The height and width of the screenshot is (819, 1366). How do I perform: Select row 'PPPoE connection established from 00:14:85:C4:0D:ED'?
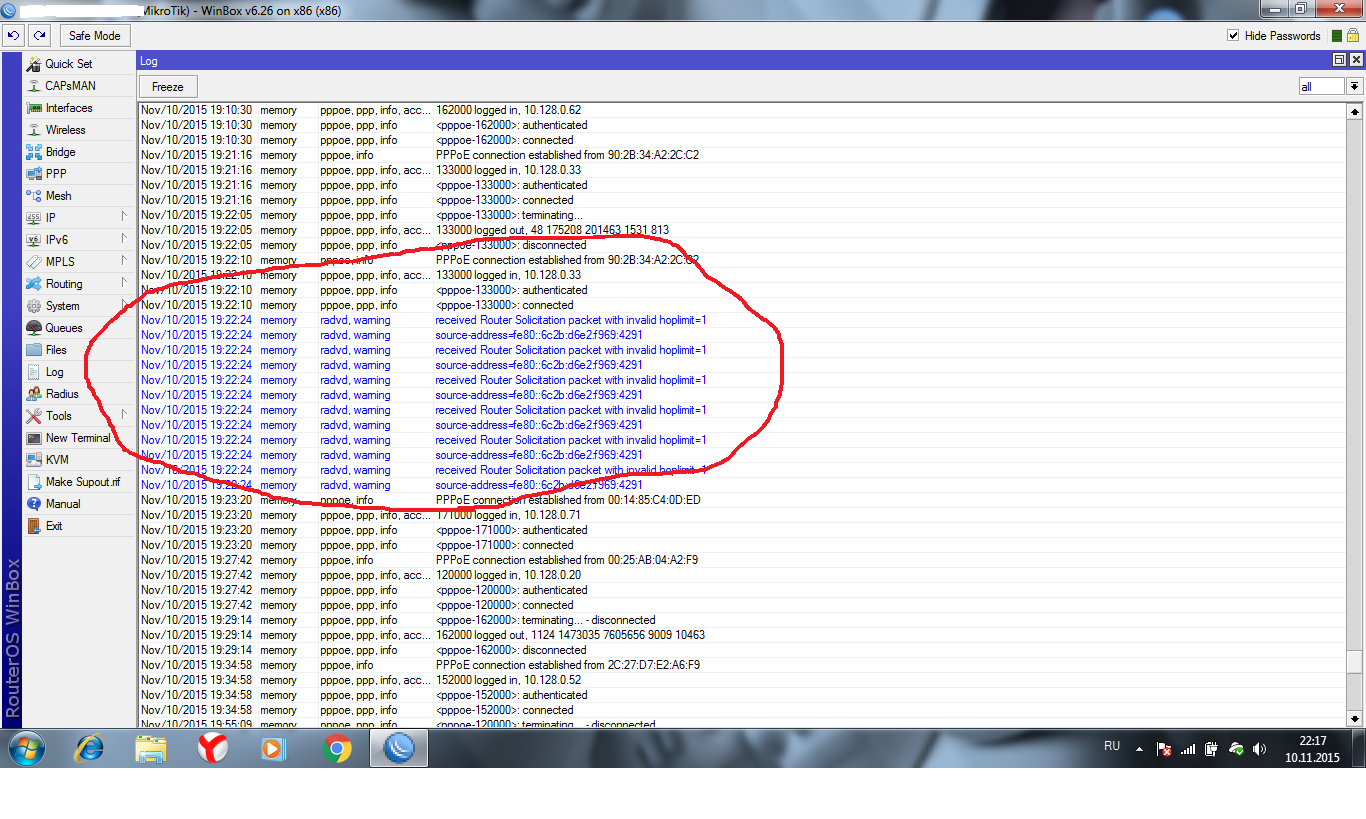(742, 500)
